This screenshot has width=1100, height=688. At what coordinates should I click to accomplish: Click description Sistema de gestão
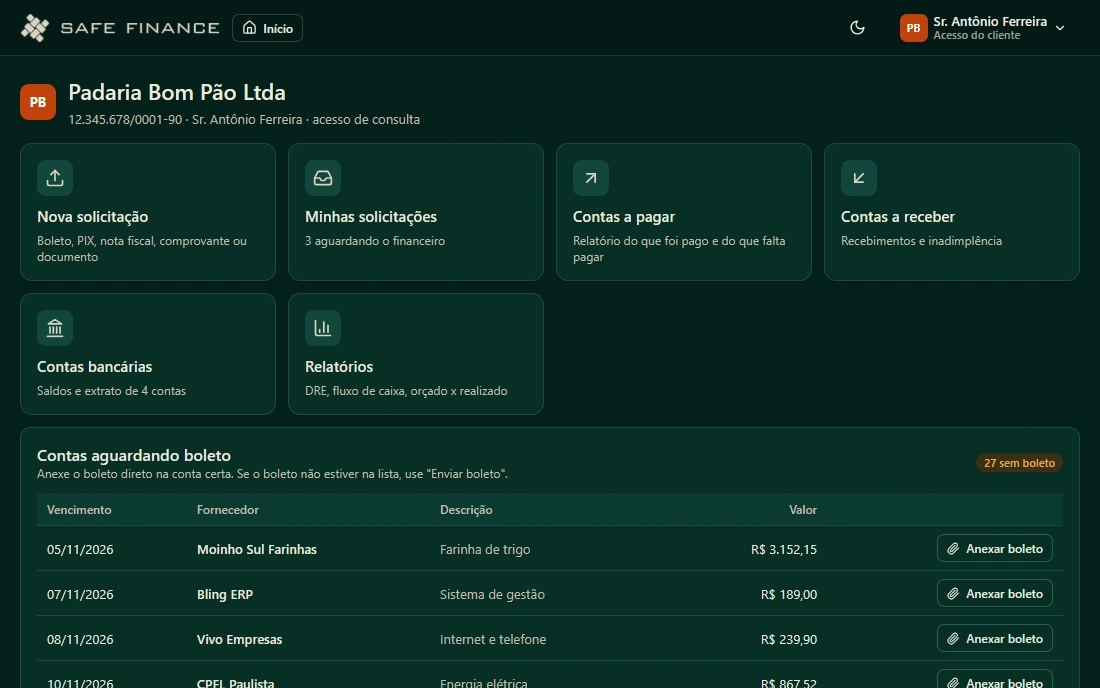pyautogui.click(x=492, y=594)
